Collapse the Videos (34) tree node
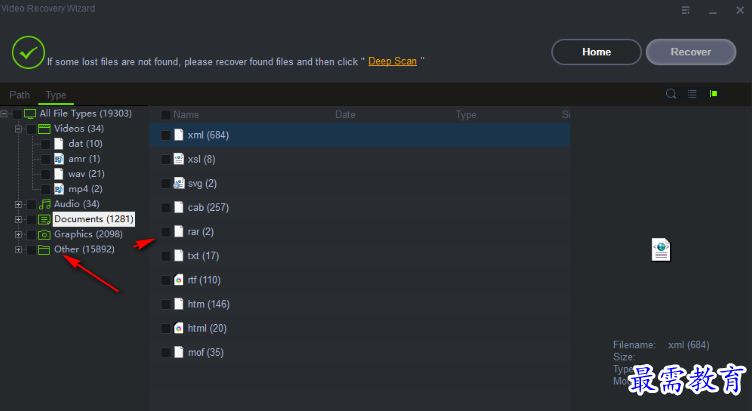This screenshot has height=411, width=752. 18,129
